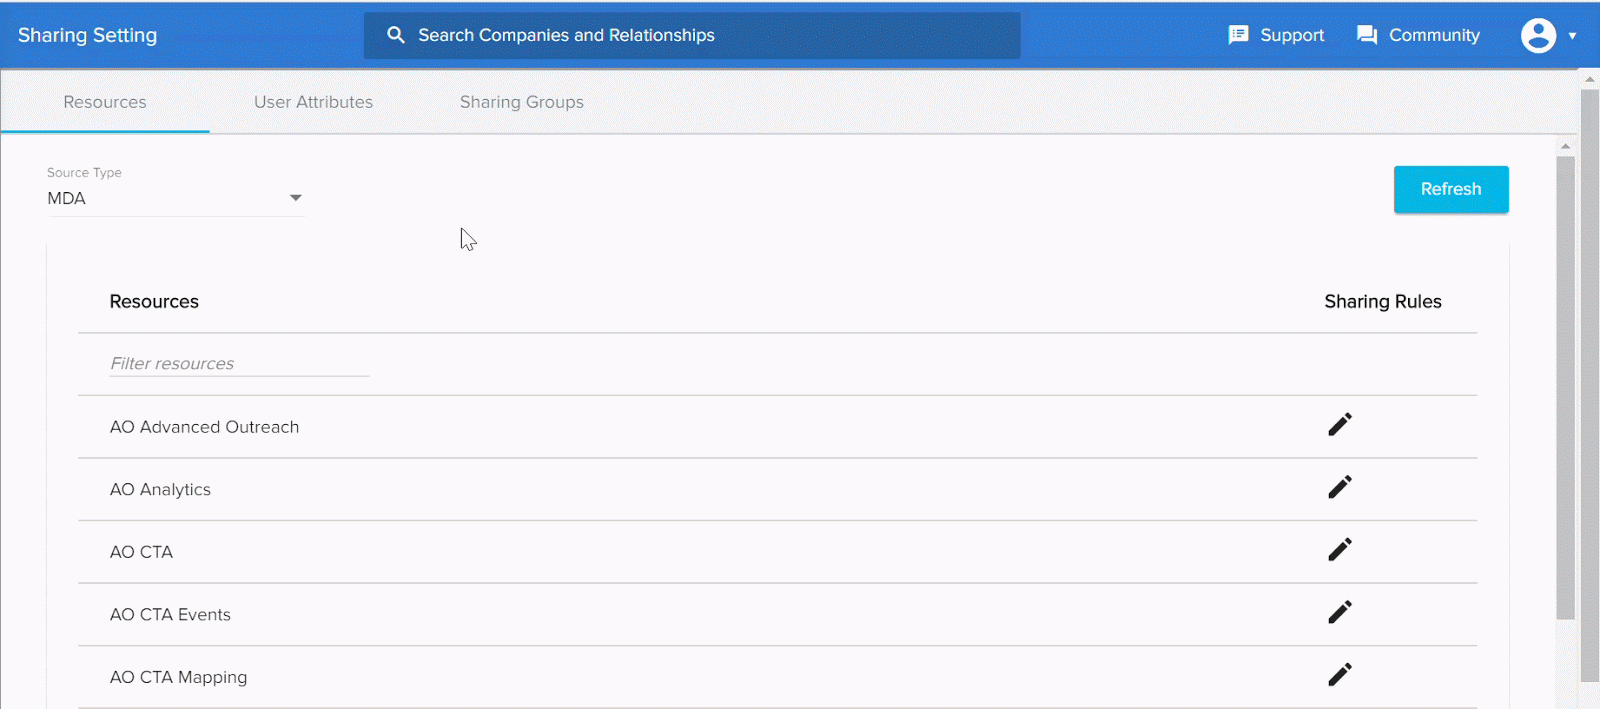
Task: Edit sharing rules for AO Advanced Outreach
Action: tap(1340, 425)
